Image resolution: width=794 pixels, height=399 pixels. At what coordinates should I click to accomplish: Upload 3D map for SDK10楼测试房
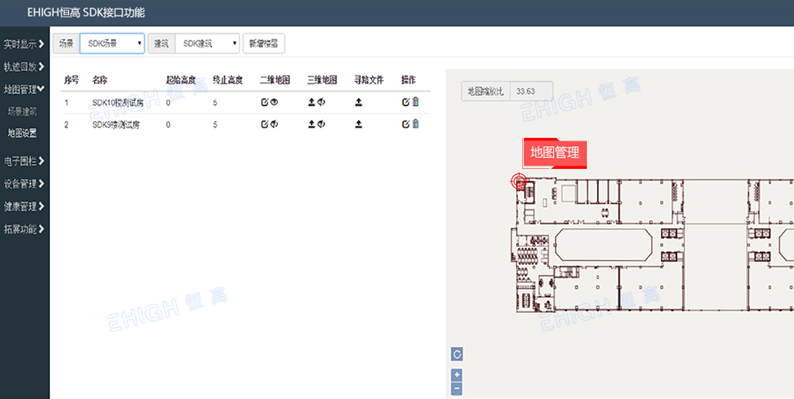pos(311,102)
